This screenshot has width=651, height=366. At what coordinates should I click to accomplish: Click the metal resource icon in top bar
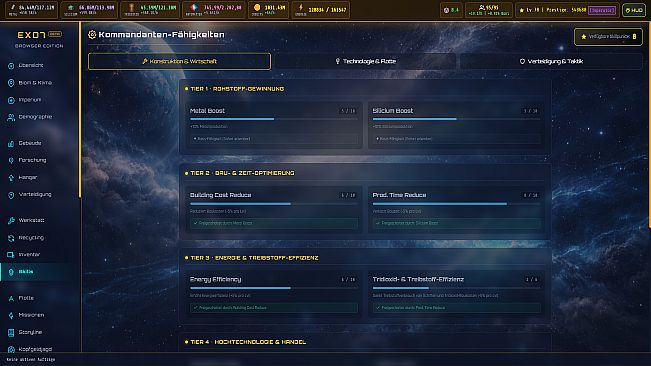click(12, 7)
